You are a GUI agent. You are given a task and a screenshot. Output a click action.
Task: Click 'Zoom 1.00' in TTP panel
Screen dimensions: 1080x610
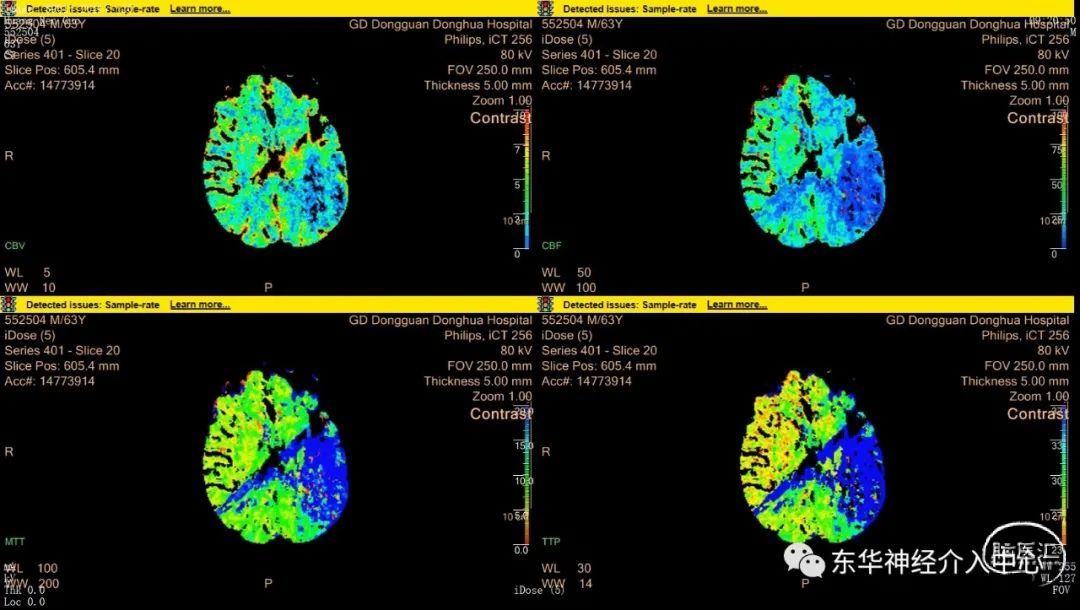tap(1039, 396)
